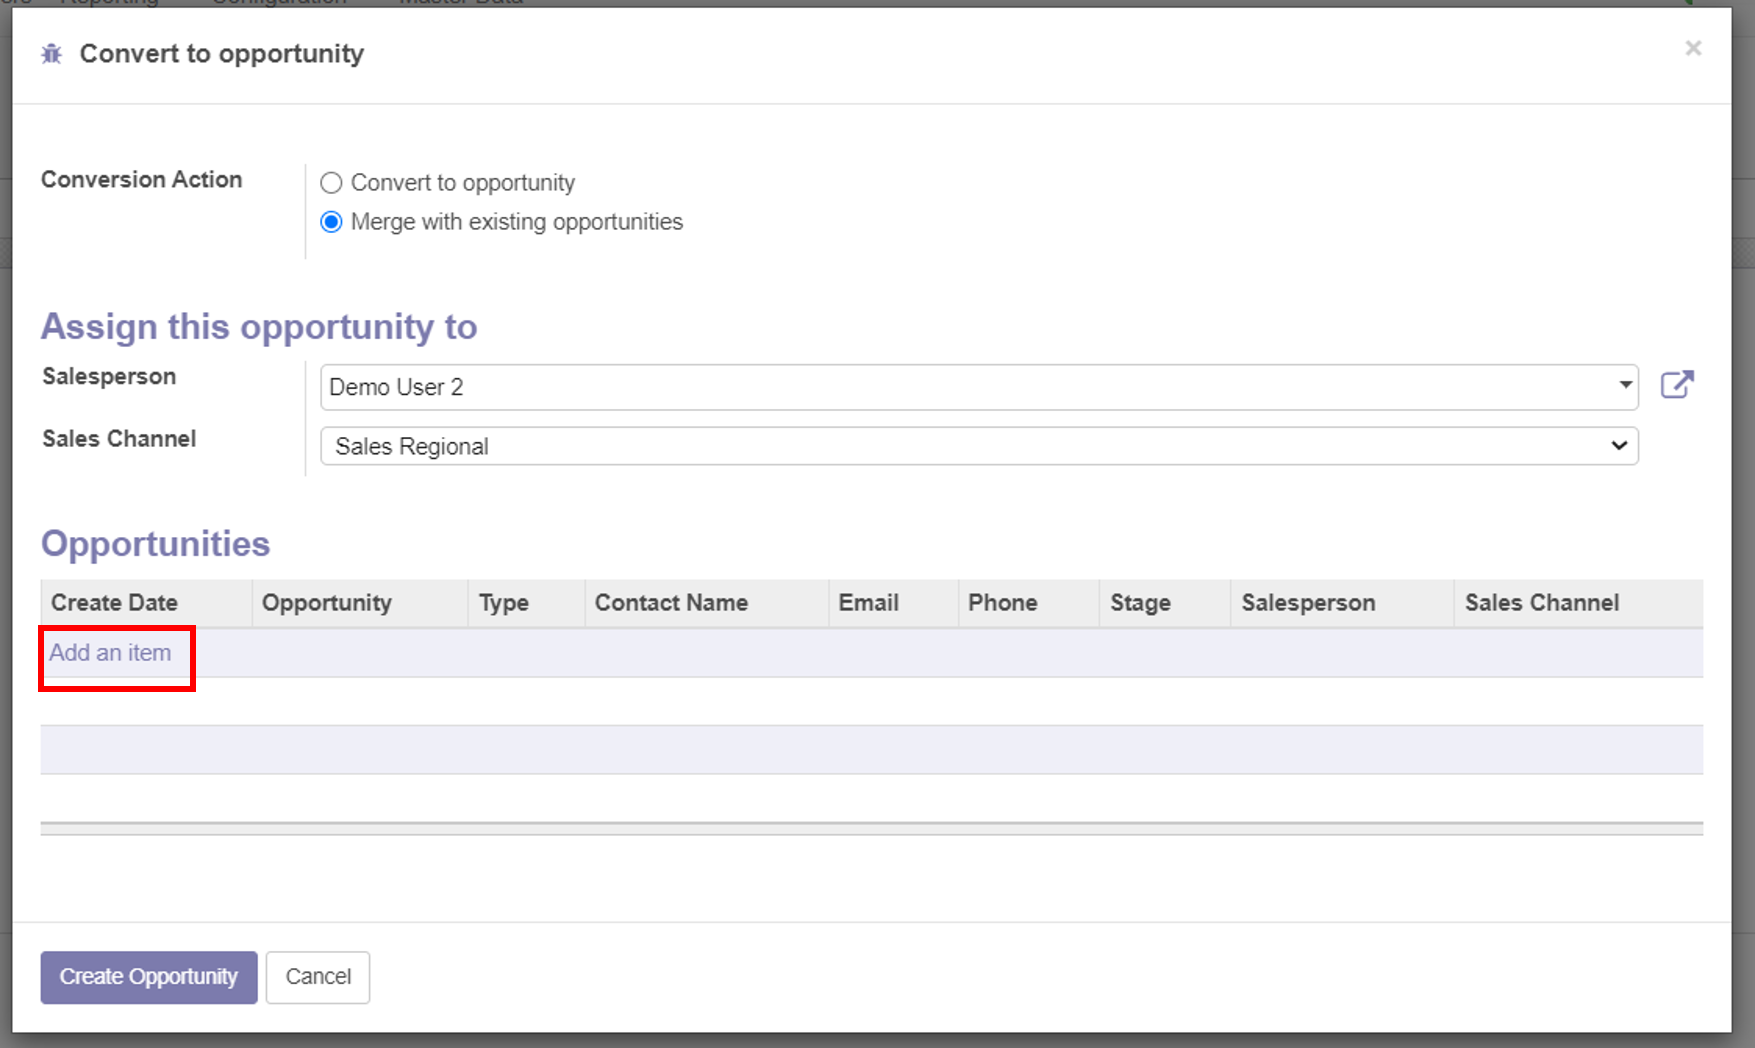Sort by the Create Date column header
The width and height of the screenshot is (1755, 1048).
coord(146,603)
